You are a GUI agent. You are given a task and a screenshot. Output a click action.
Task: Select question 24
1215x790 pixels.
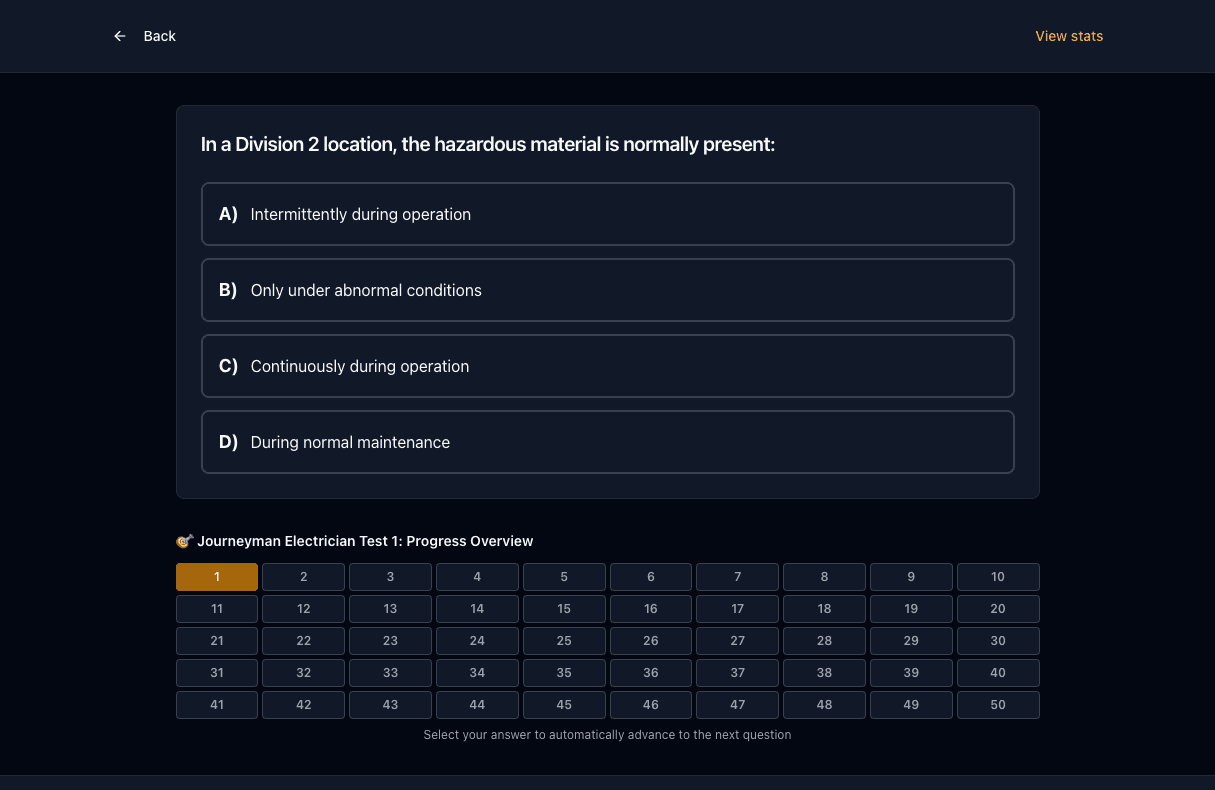tap(477, 641)
